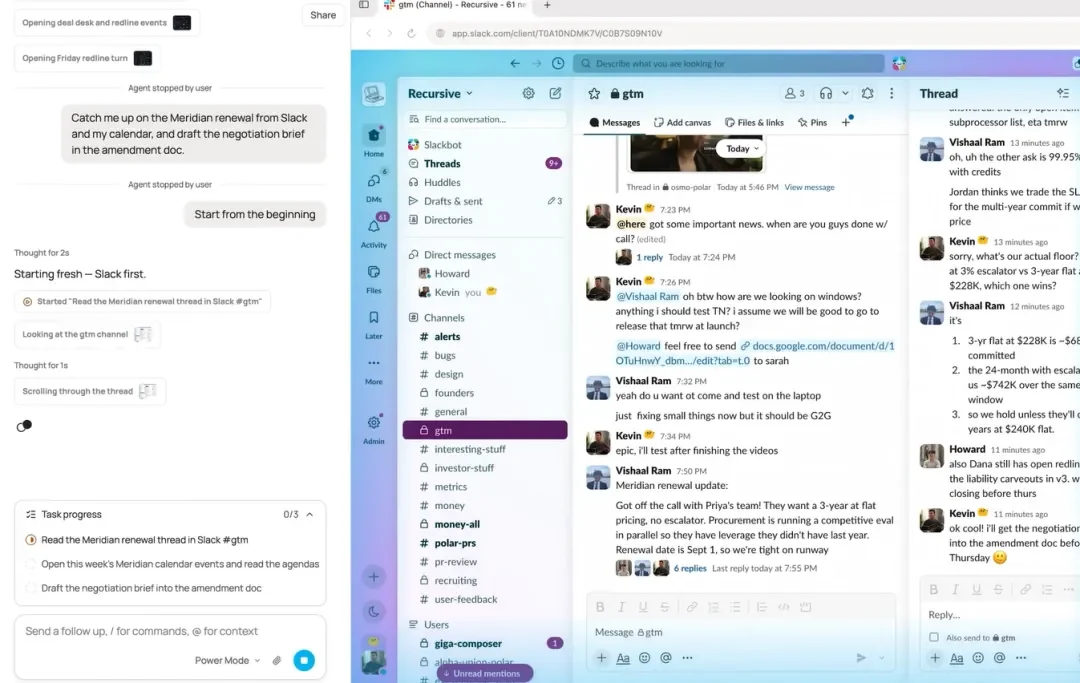Apply strikethrough in gtm message composer
The height and width of the screenshot is (683, 1080).
click(x=664, y=607)
